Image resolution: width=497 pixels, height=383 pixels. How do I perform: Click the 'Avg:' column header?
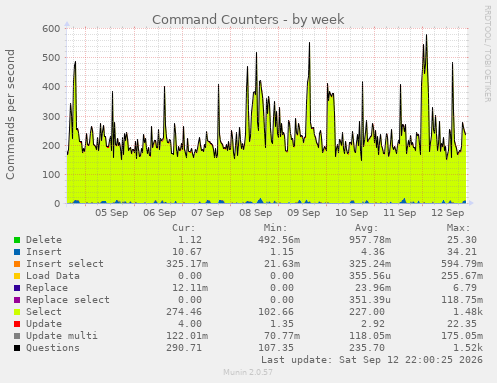[367, 228]
